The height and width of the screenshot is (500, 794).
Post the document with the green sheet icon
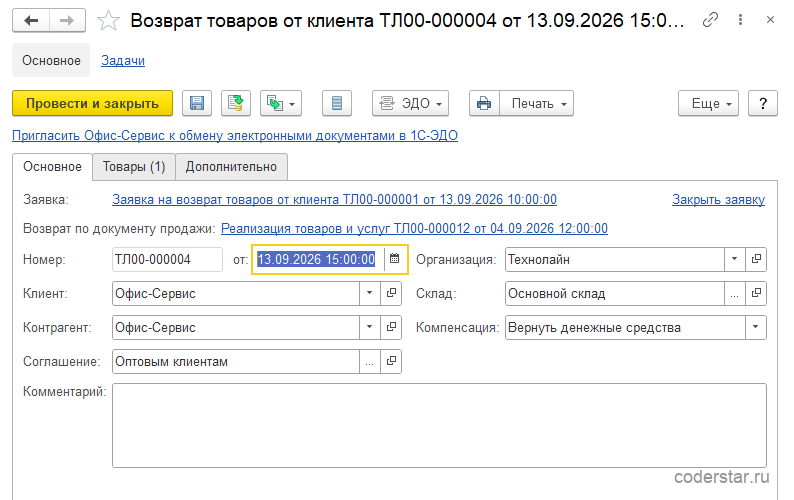click(x=235, y=103)
